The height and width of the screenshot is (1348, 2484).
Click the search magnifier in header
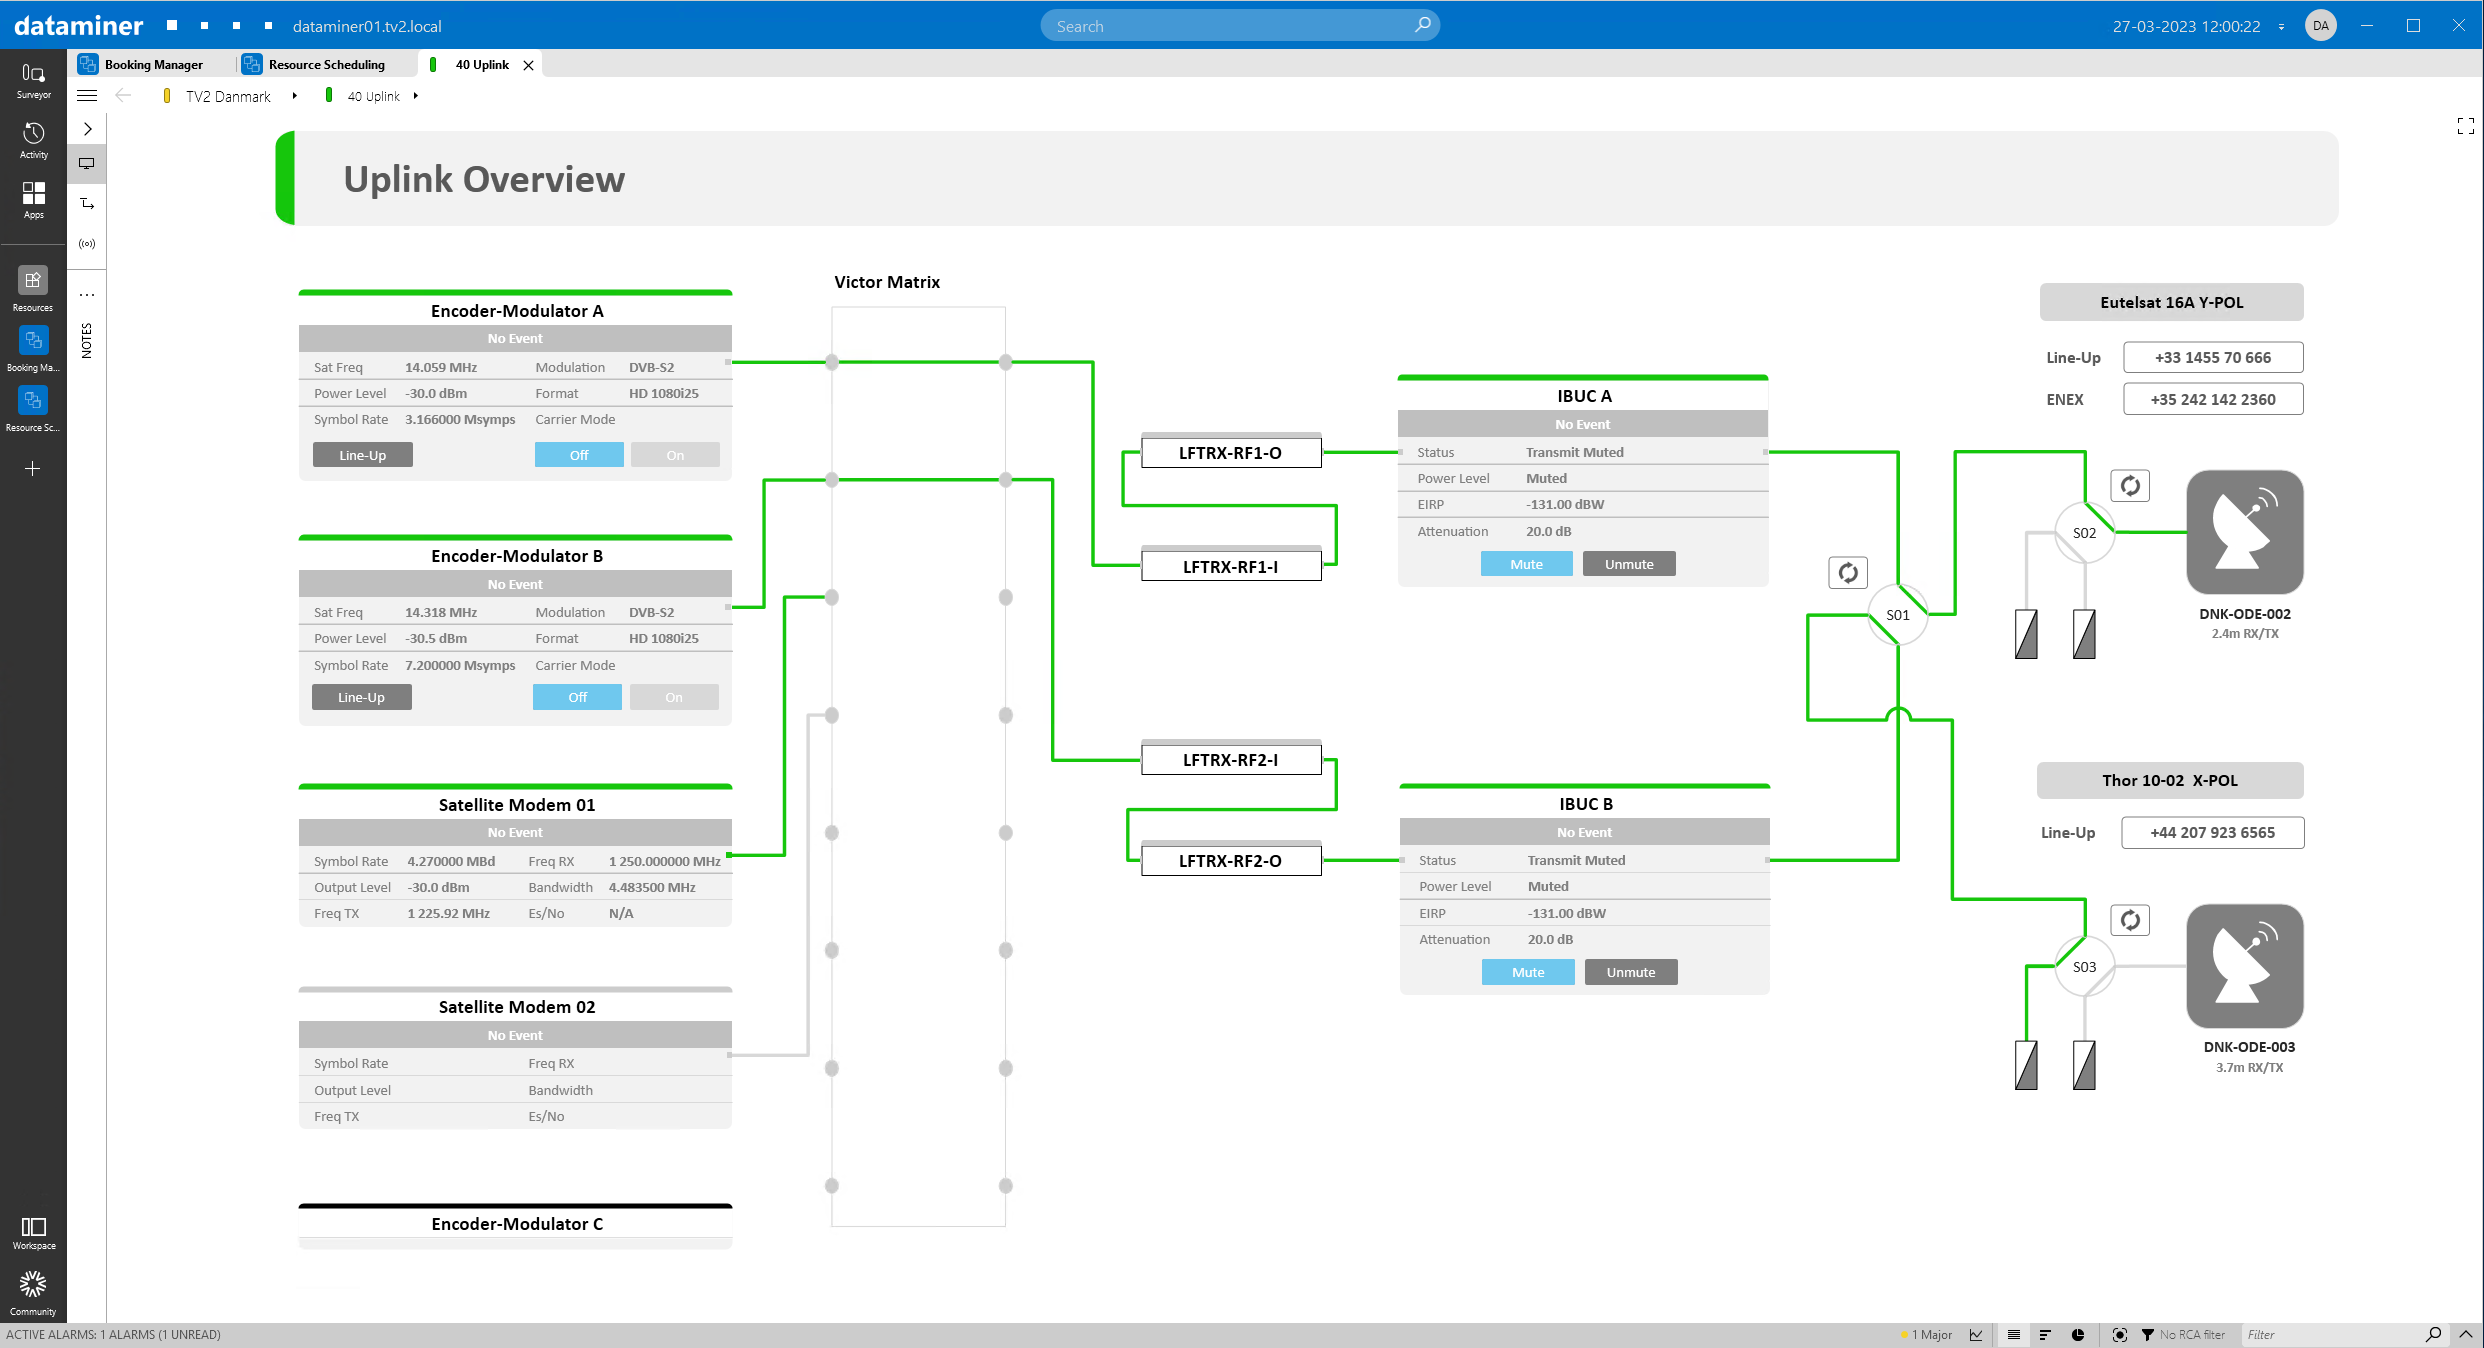coord(1423,24)
